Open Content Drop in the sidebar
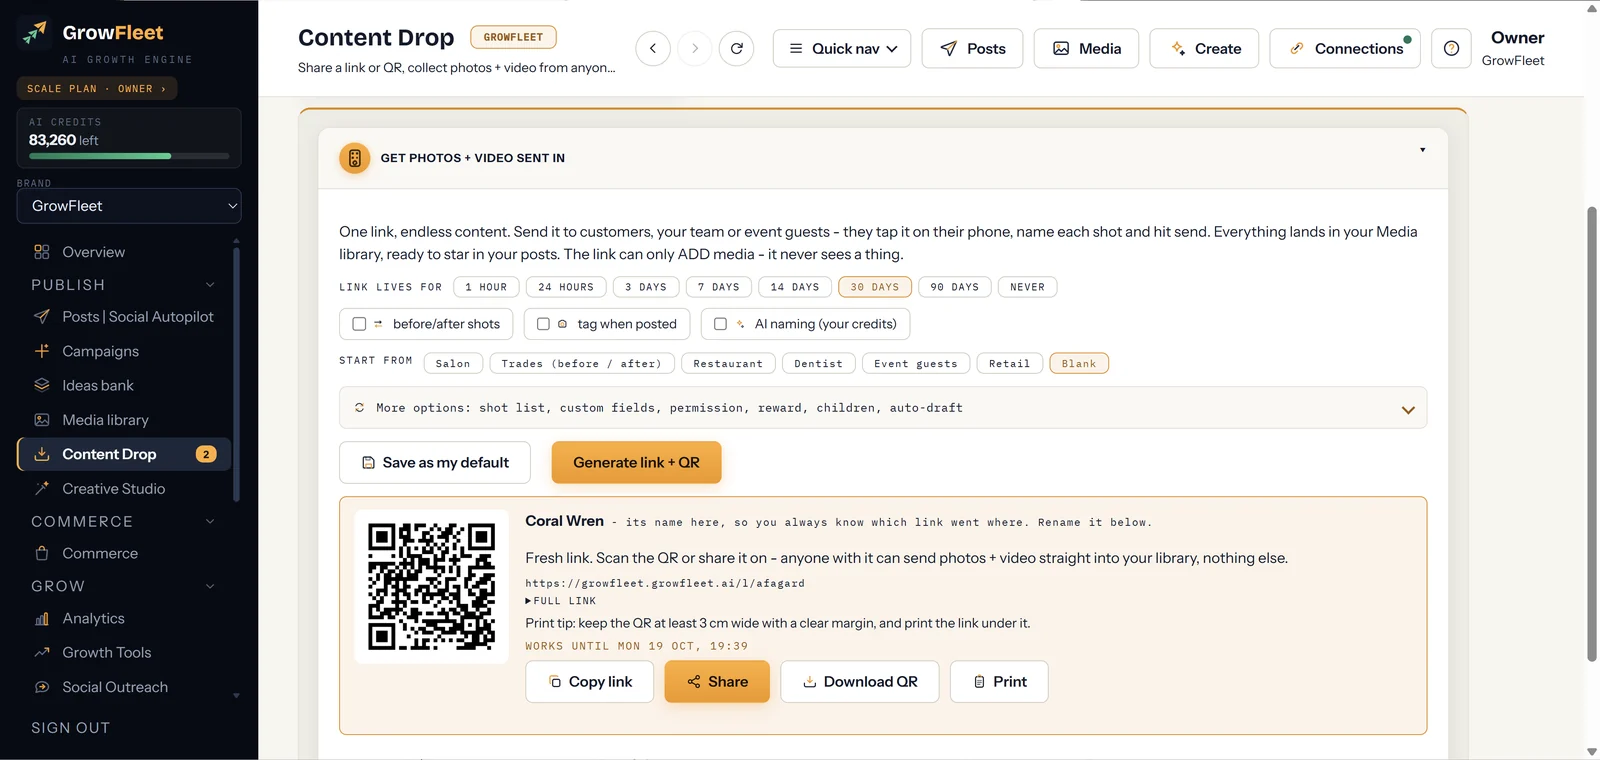 [124, 454]
